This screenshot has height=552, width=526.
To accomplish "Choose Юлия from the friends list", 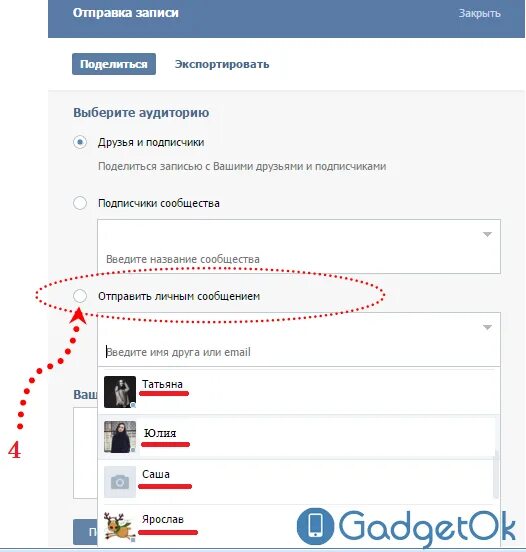I will [x=299, y=437].
